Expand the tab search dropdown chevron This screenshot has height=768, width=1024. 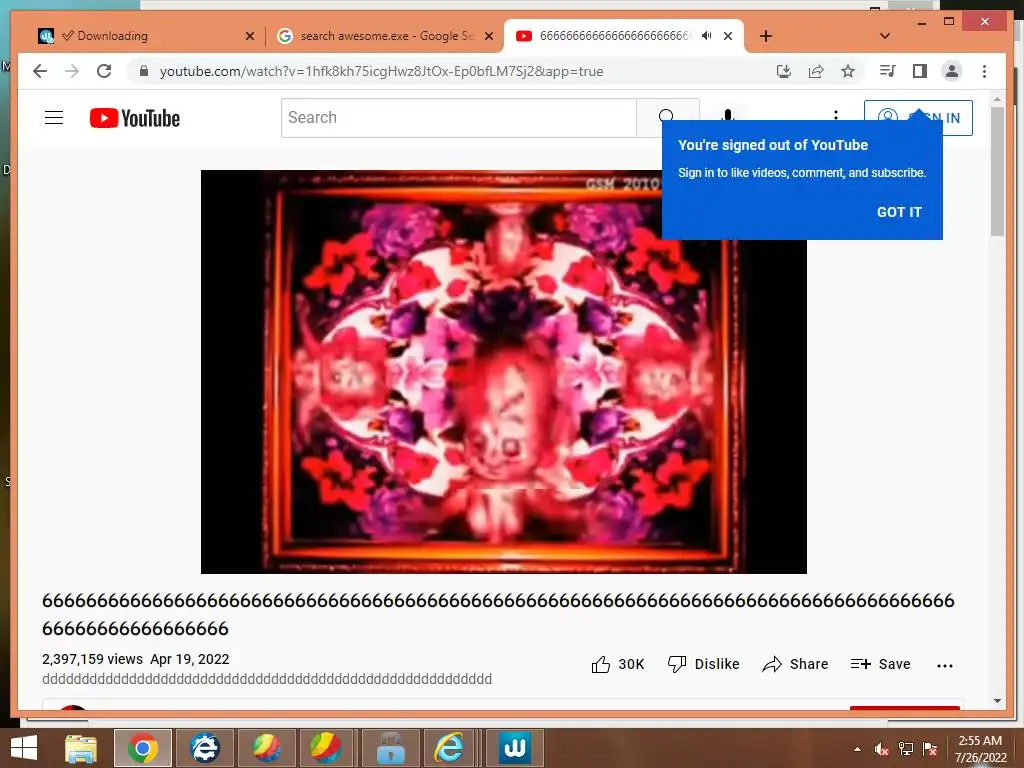[x=885, y=36]
